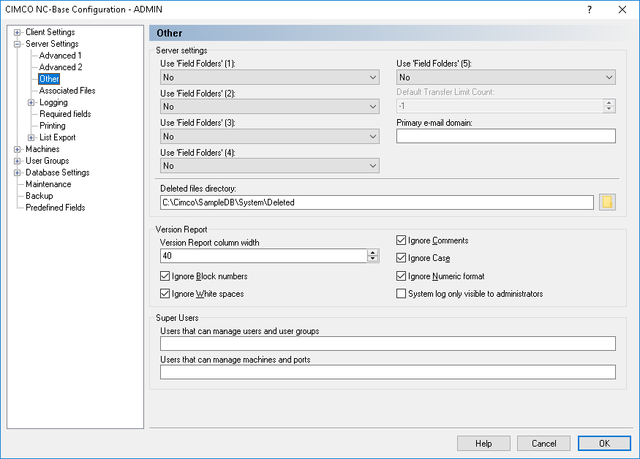Confirm settings with the OK button

point(604,443)
